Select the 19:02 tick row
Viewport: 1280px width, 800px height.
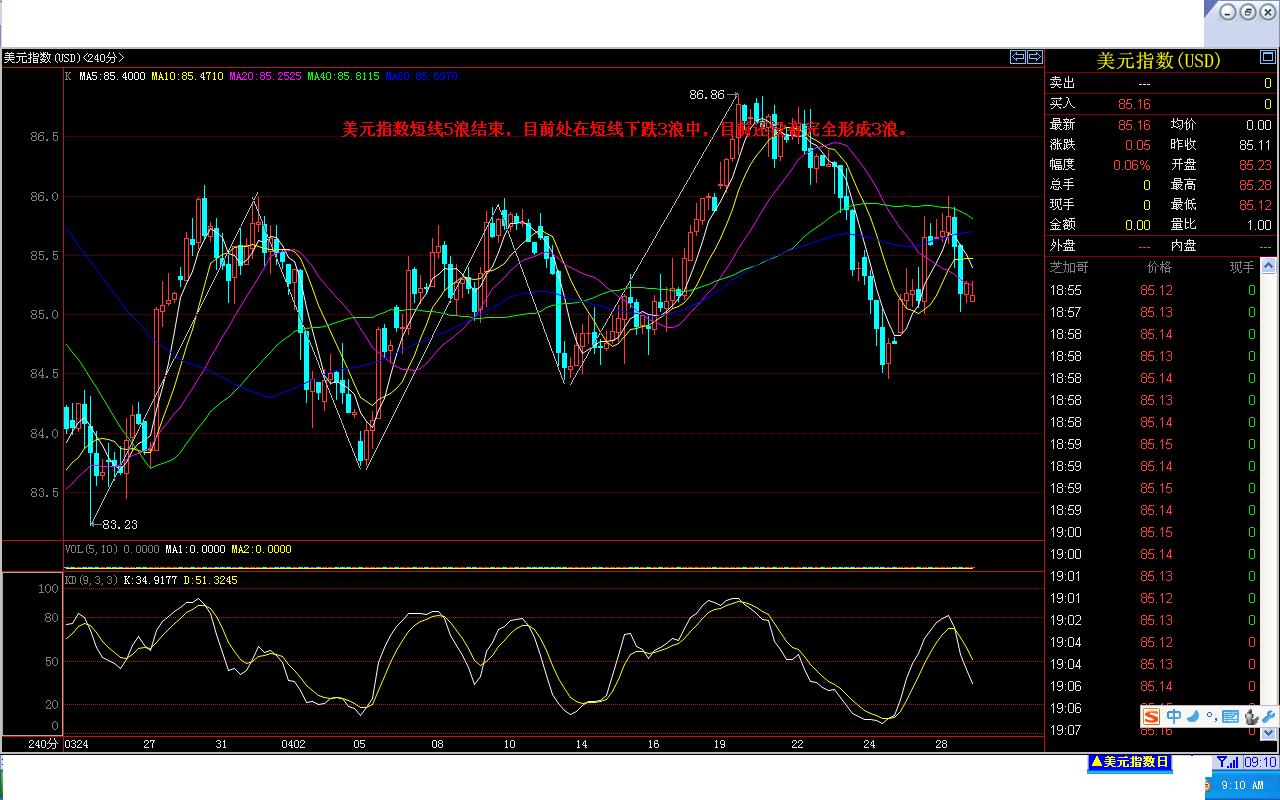coord(1153,620)
